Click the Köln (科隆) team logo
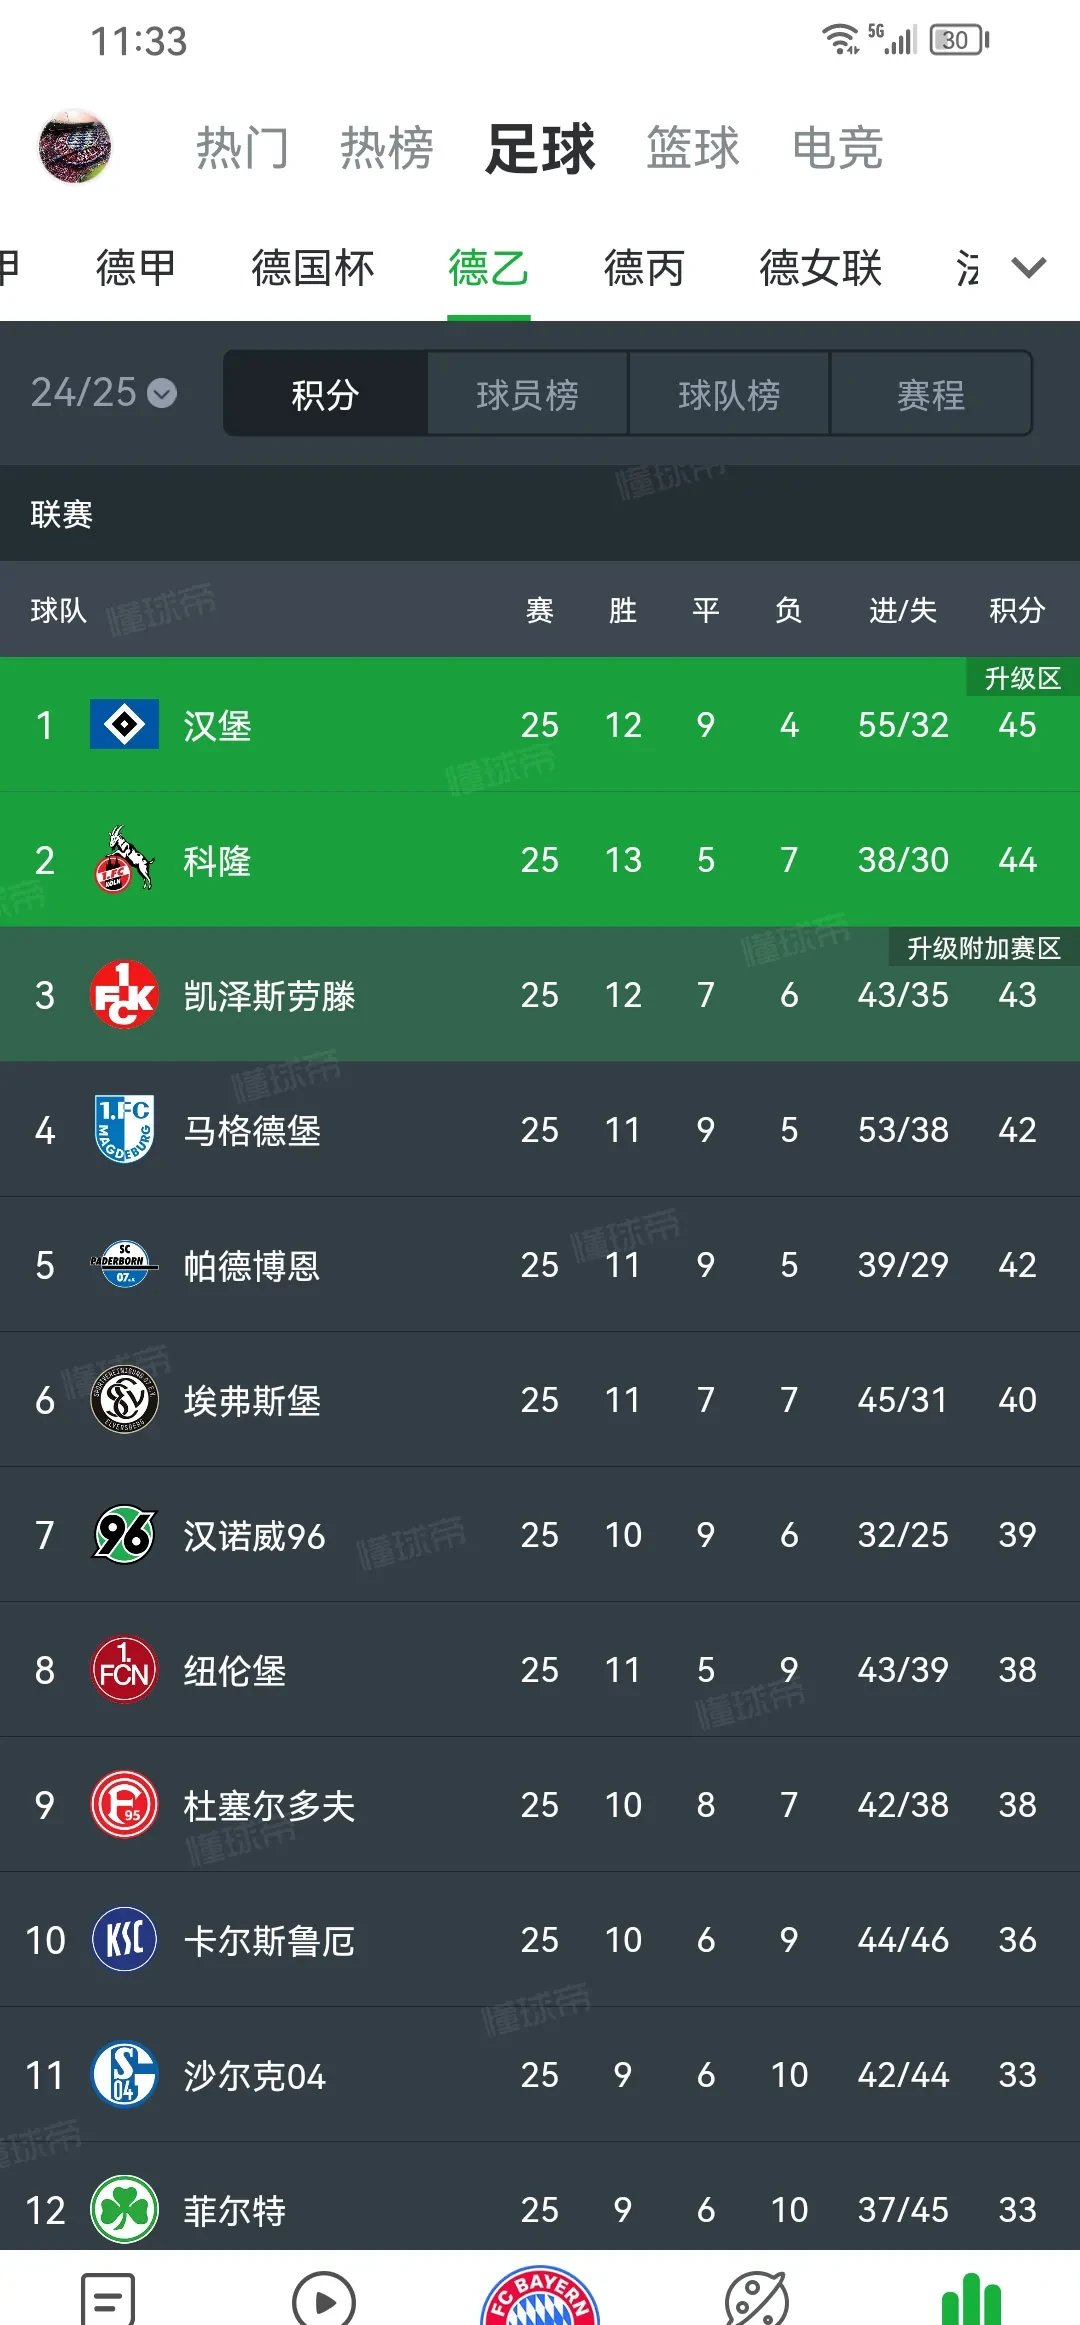This screenshot has width=1080, height=2325. click(122, 861)
